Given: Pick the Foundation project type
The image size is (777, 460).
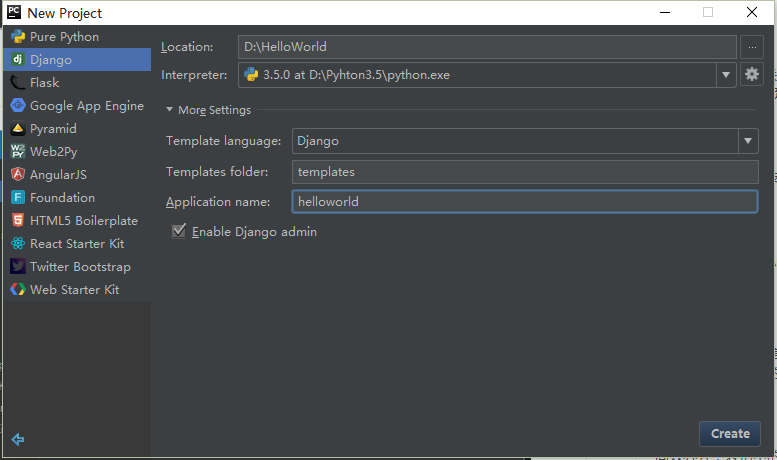Looking at the screenshot, I should [x=77, y=198].
